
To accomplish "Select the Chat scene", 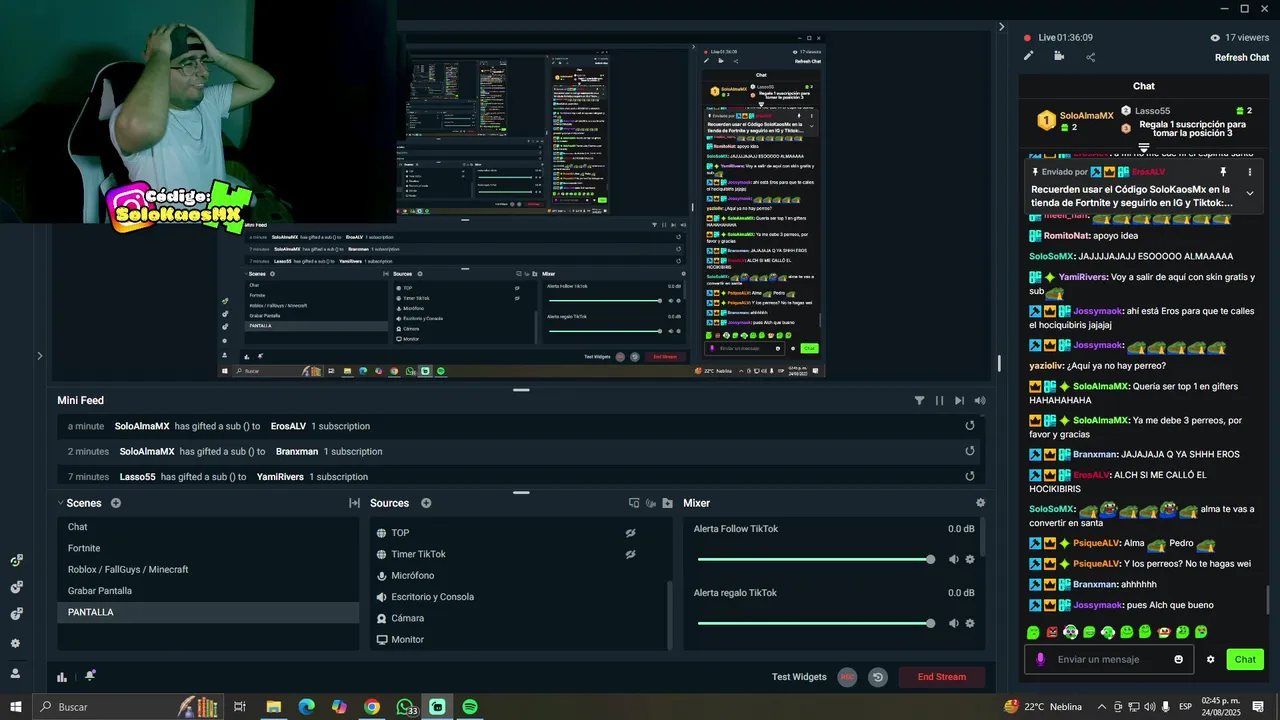I will 208,527.
